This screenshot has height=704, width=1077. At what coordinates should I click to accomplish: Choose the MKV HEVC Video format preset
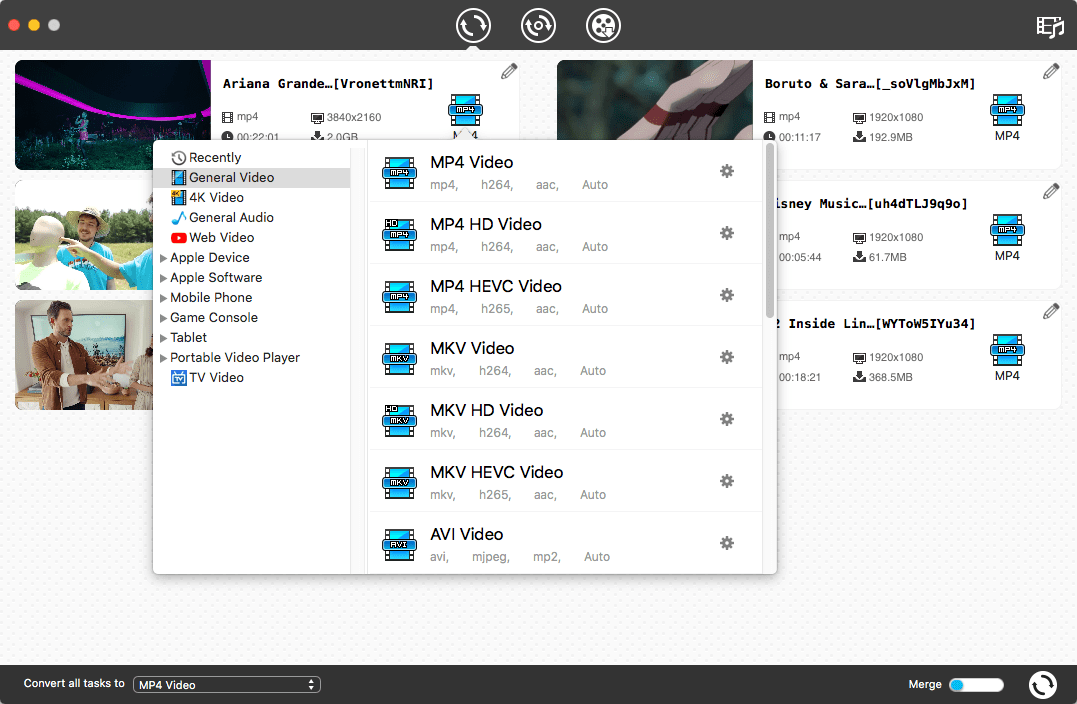coord(565,481)
